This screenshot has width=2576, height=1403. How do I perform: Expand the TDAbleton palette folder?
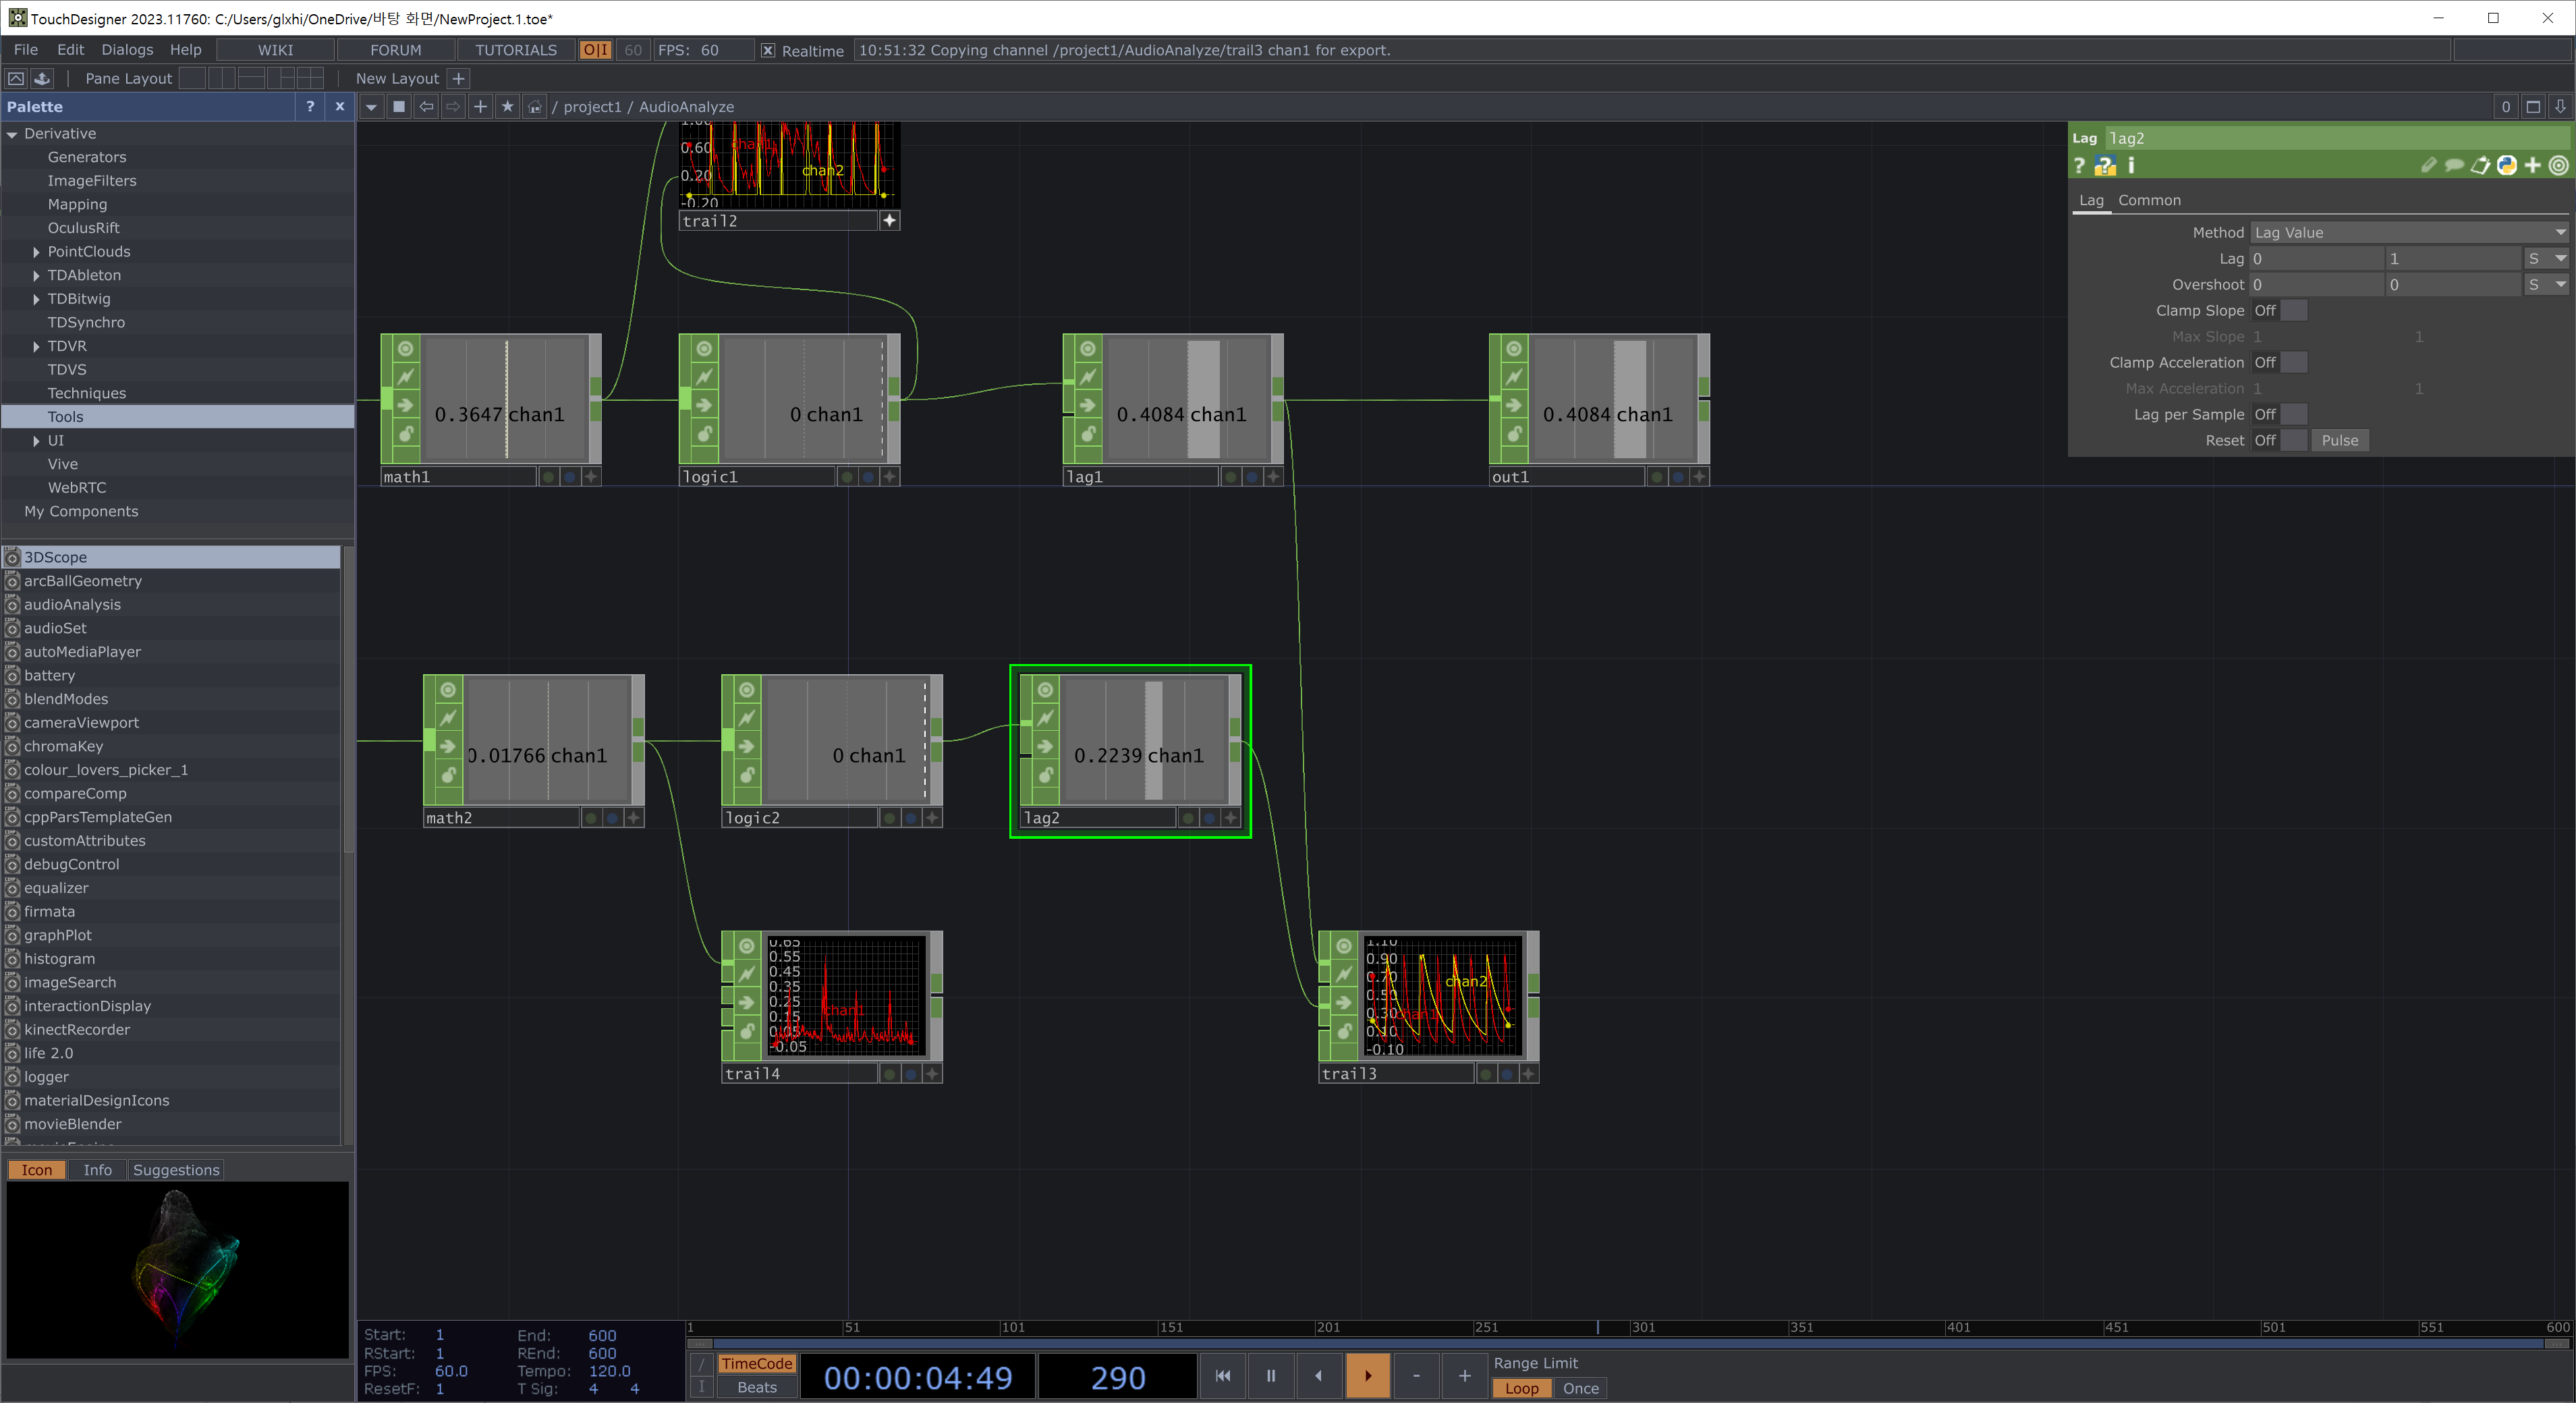pyautogui.click(x=37, y=275)
